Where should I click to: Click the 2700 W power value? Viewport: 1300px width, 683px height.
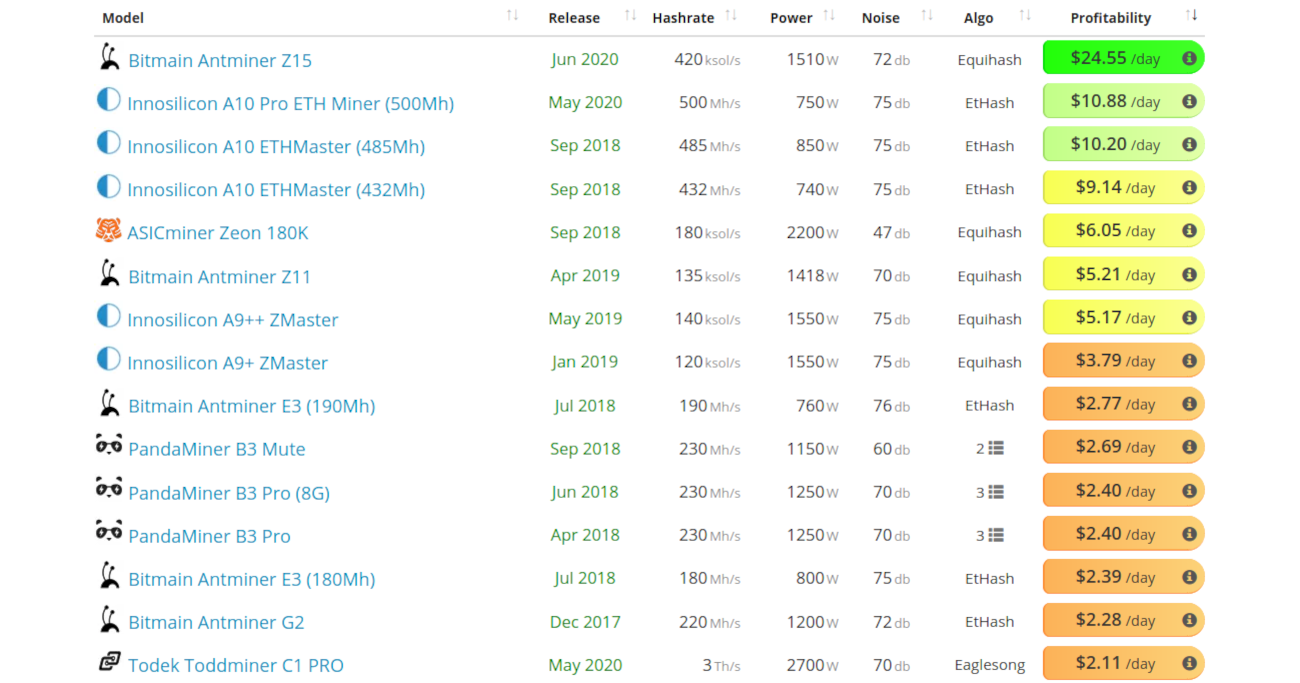tap(812, 665)
